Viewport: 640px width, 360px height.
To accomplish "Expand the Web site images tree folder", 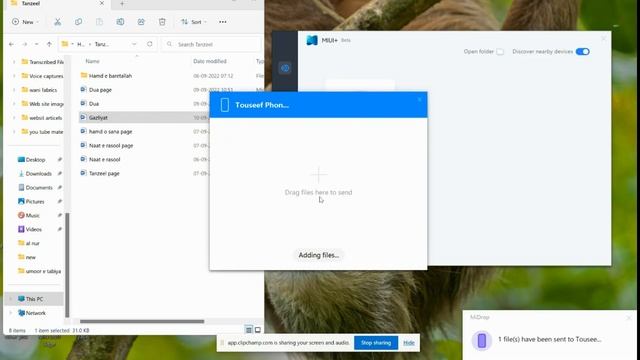I will coord(14,104).
